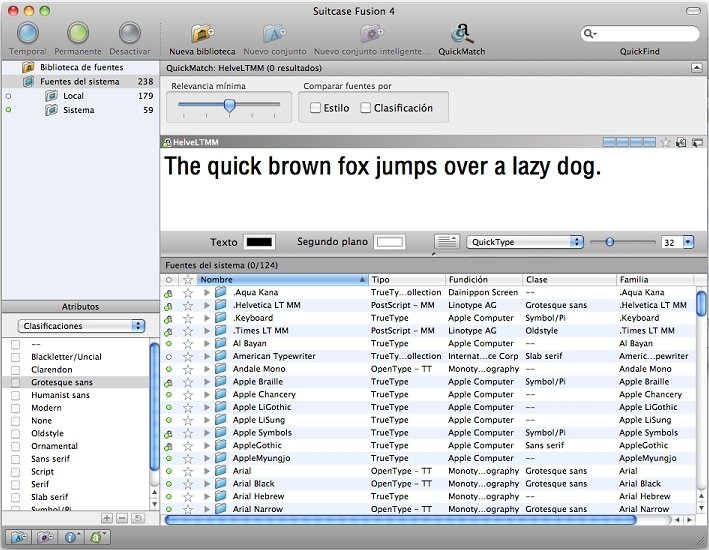Viewport: 709px width, 550px height.
Task: Check the Modern classification
Action: click(16, 408)
